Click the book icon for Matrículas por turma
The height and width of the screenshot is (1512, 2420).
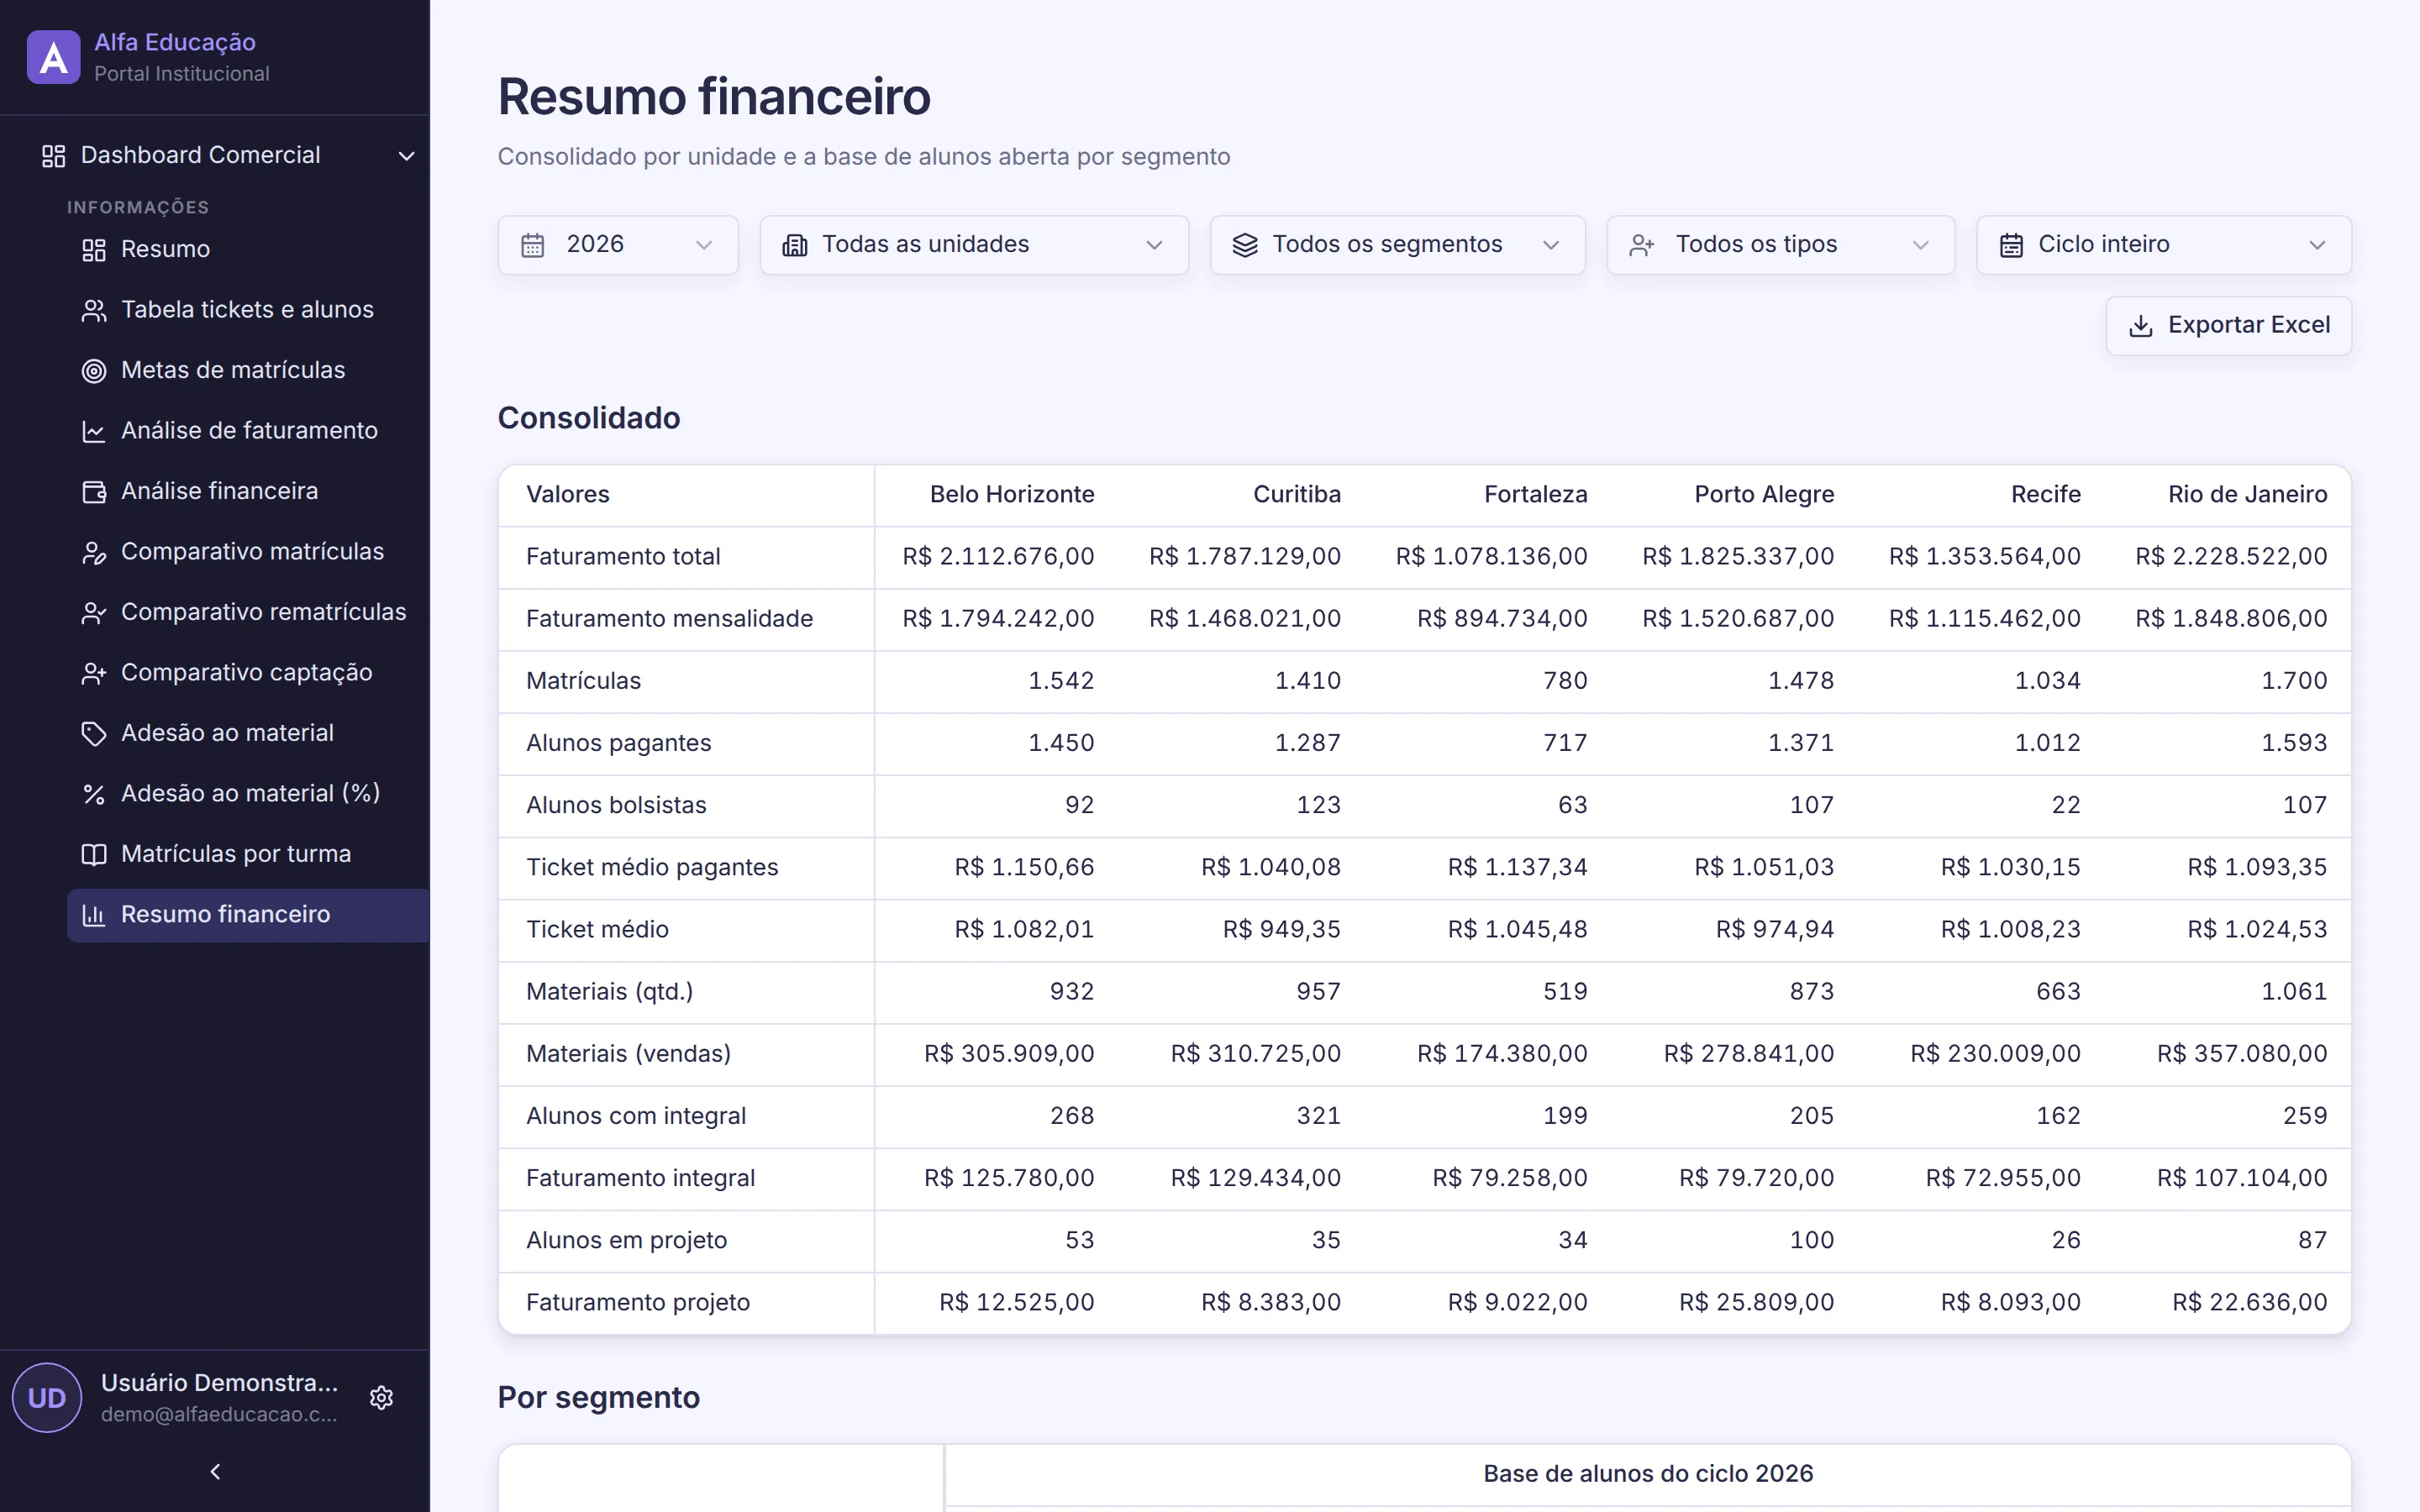coord(93,855)
